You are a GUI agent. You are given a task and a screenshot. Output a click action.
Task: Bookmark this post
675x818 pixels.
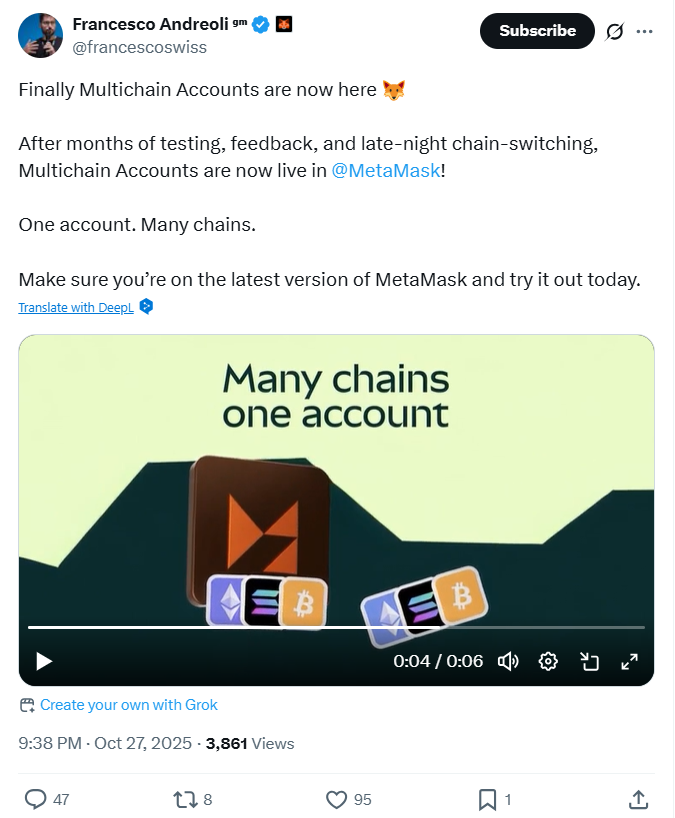(487, 799)
